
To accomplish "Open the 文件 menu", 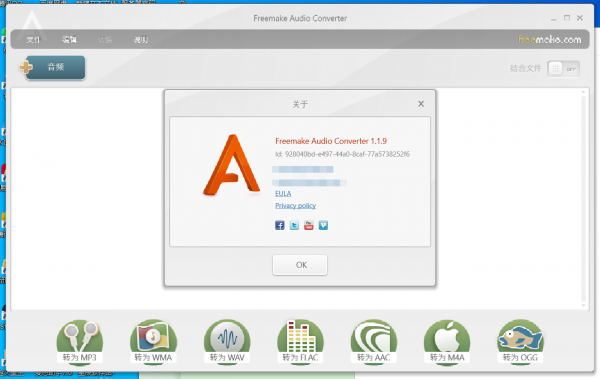I will (33, 39).
